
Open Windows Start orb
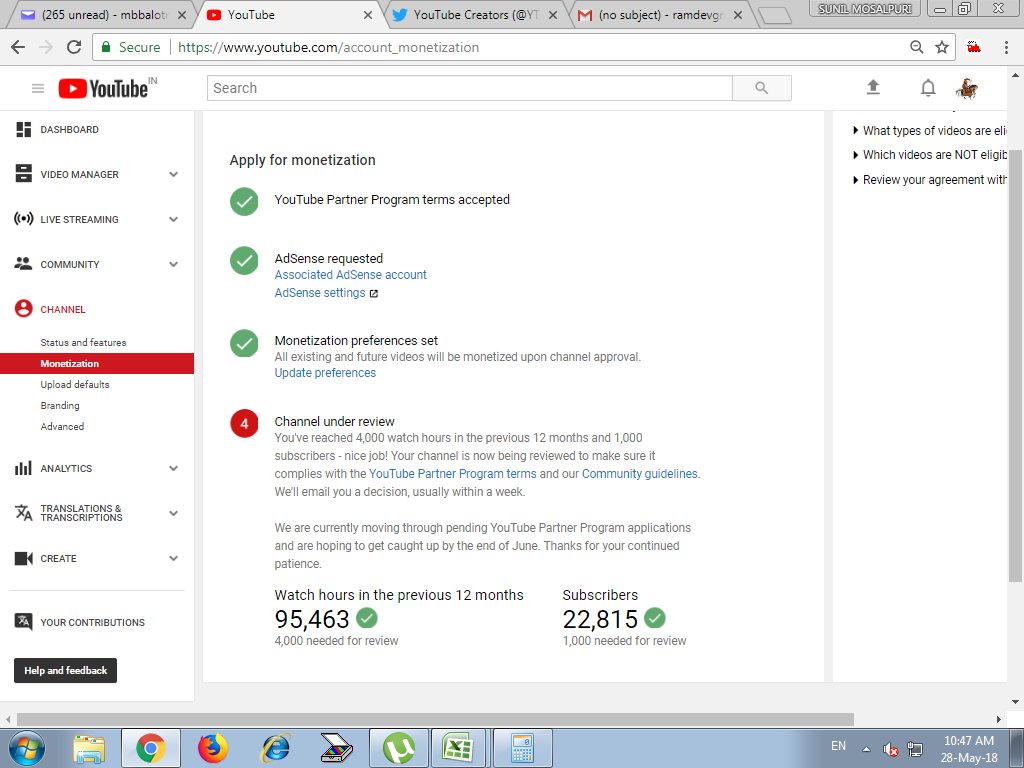point(26,748)
